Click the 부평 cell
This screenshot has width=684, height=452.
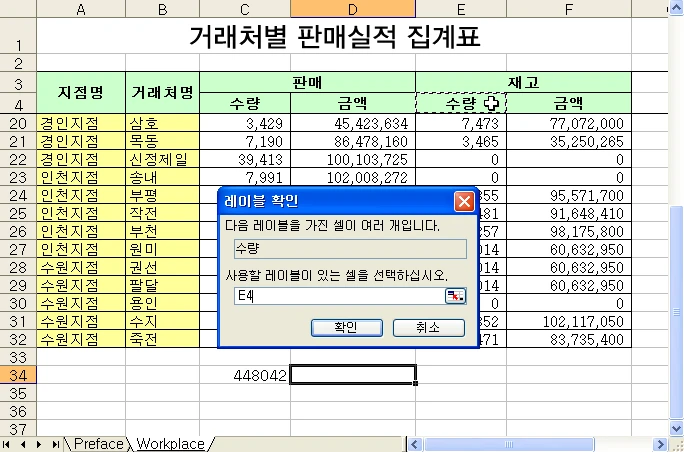tap(163, 195)
